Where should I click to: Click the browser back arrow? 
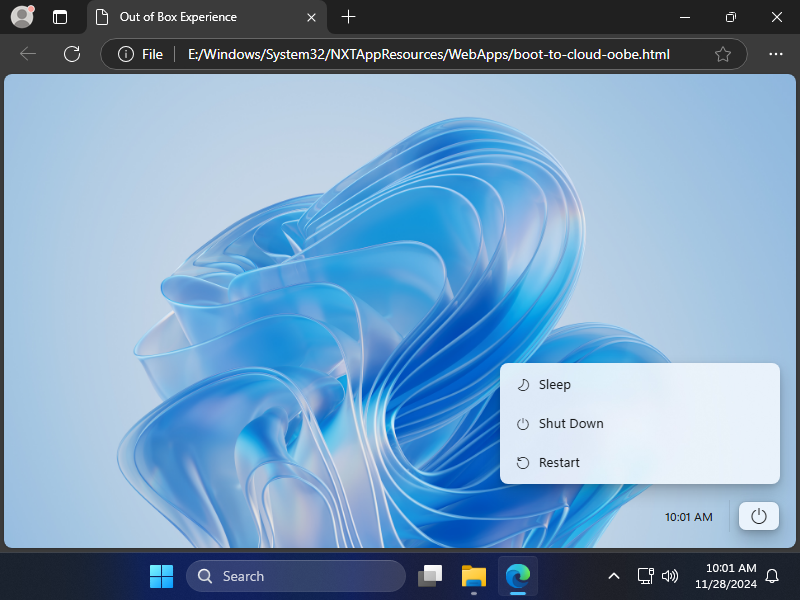point(28,54)
